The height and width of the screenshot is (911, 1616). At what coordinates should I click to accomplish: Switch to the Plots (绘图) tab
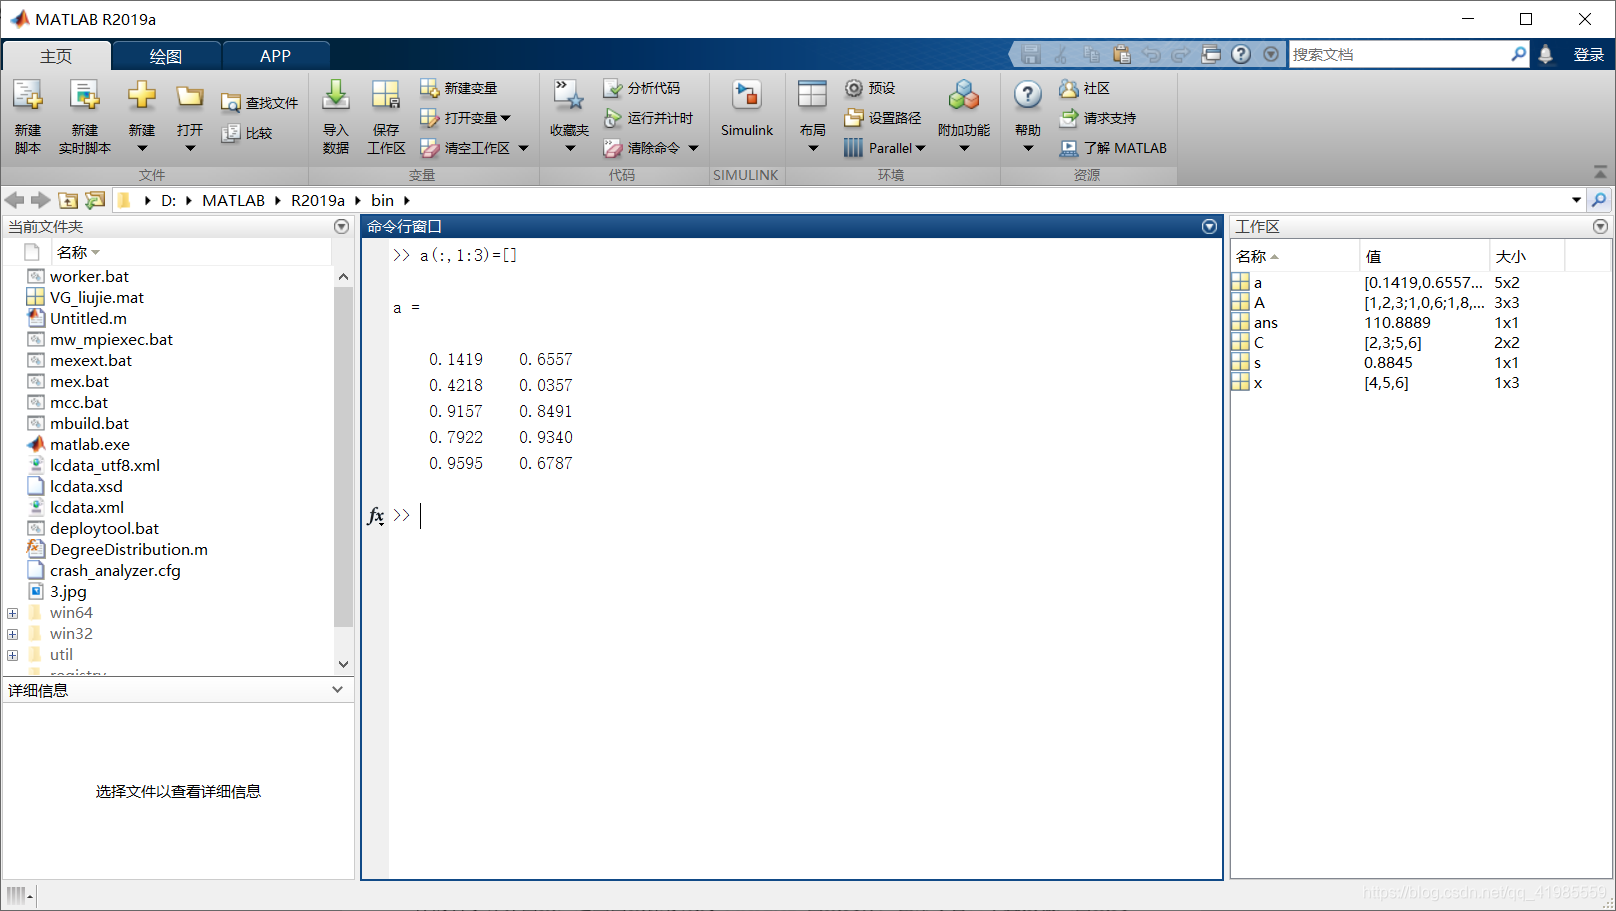pyautogui.click(x=166, y=56)
